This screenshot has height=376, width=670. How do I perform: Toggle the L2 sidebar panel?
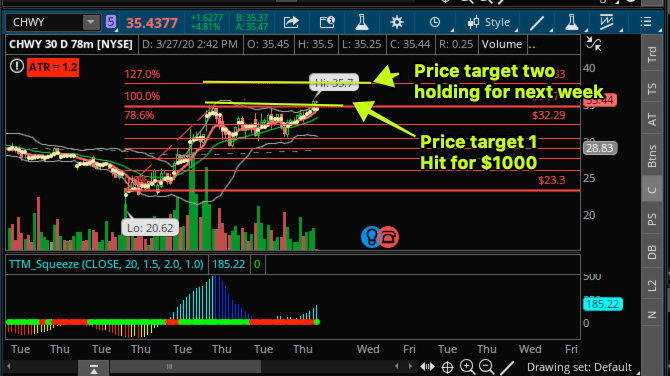tap(652, 285)
